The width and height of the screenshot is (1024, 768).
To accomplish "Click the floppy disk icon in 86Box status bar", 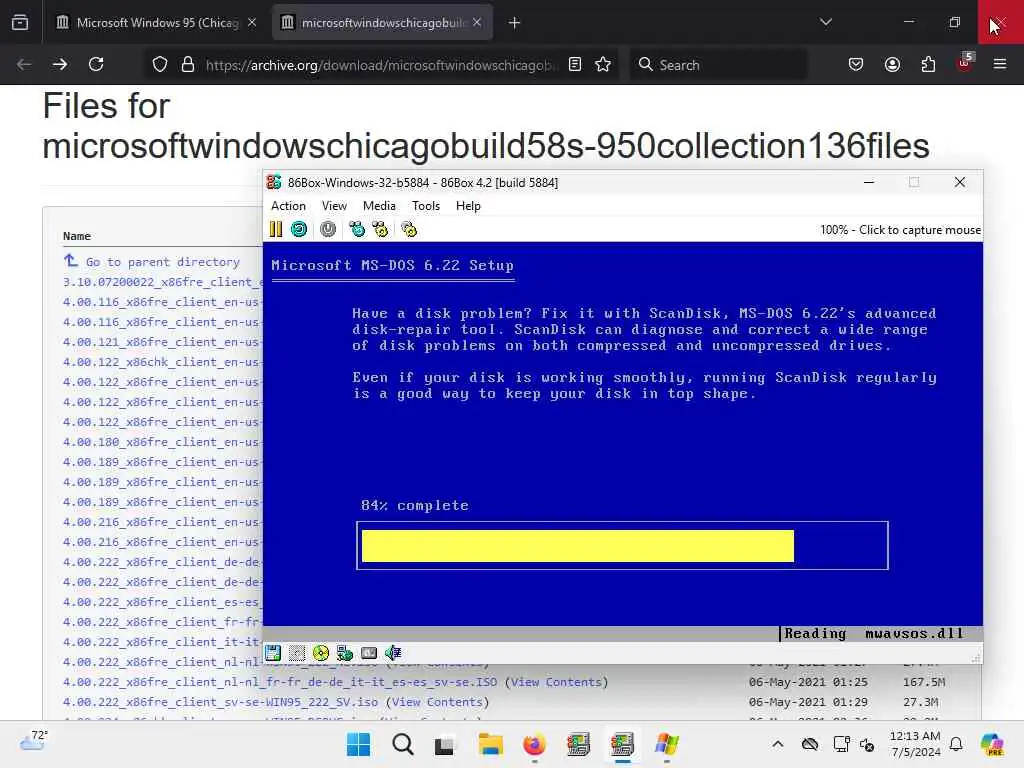I will (x=273, y=652).
